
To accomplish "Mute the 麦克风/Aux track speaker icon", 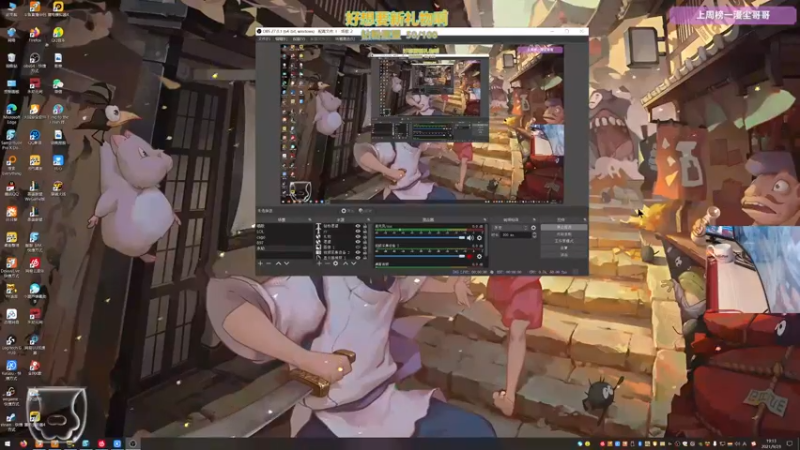I will pyautogui.click(x=470, y=238).
